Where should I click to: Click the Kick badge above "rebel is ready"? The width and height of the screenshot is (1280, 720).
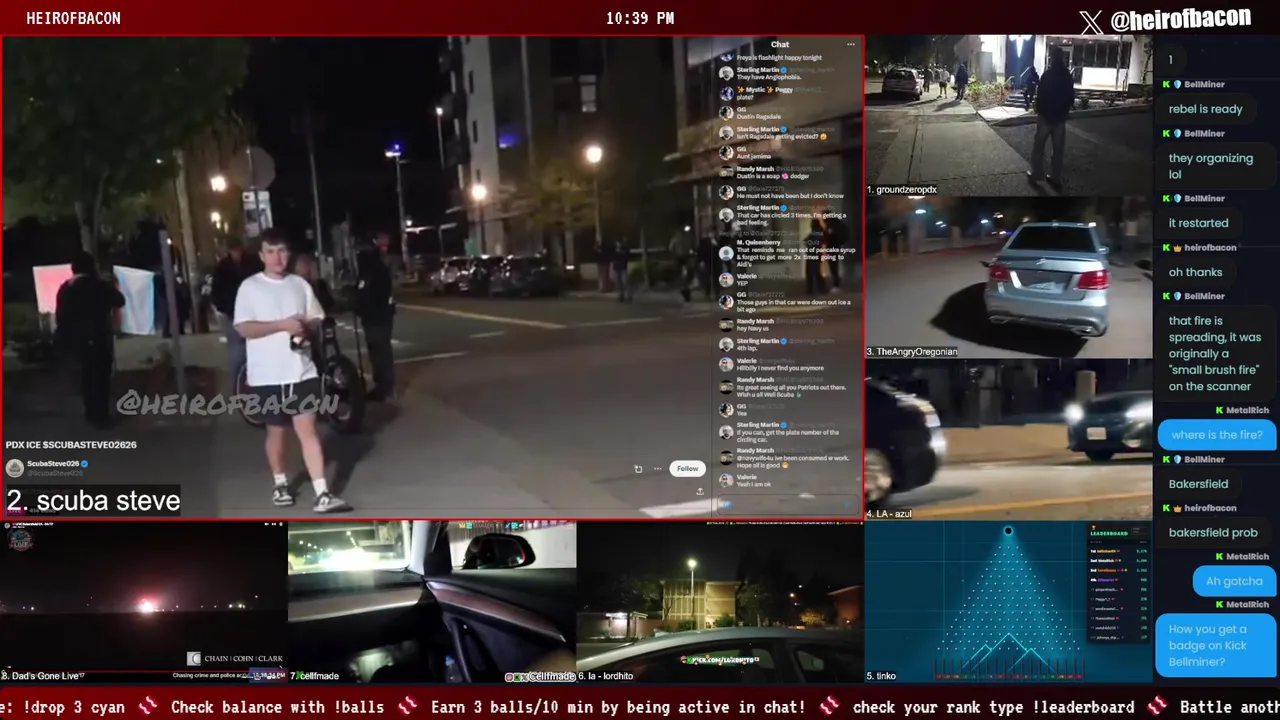coord(1166,85)
